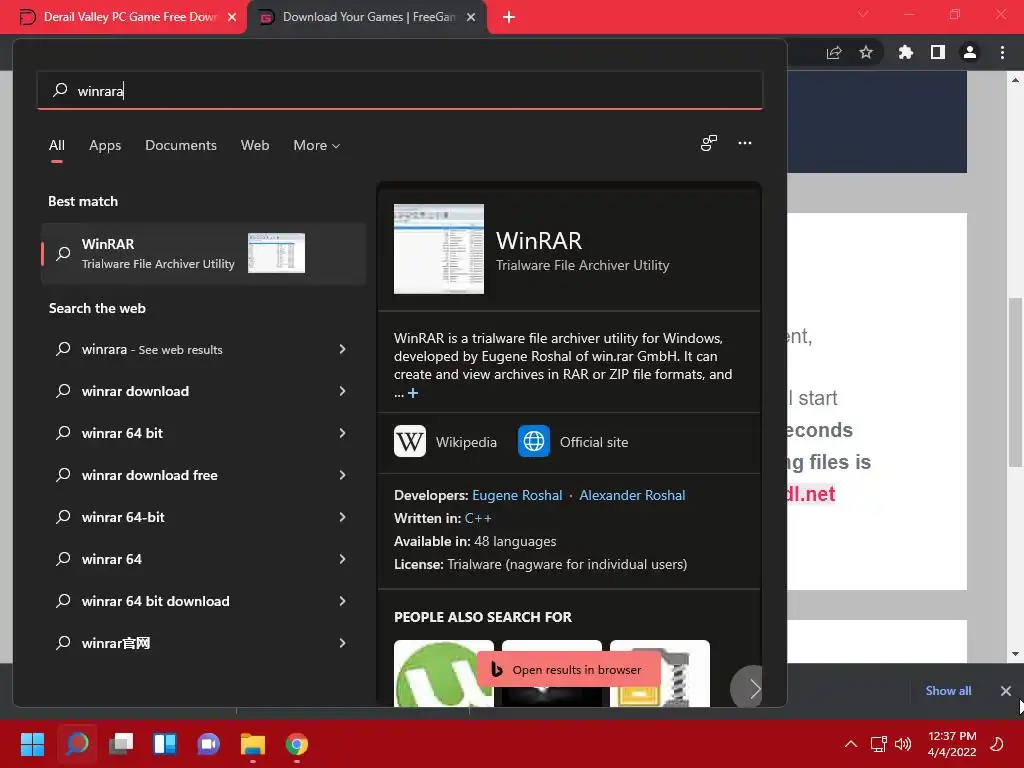1024x768 pixels.
Task: Expand arrow next to 'winrar 64-bit'
Action: tap(342, 517)
